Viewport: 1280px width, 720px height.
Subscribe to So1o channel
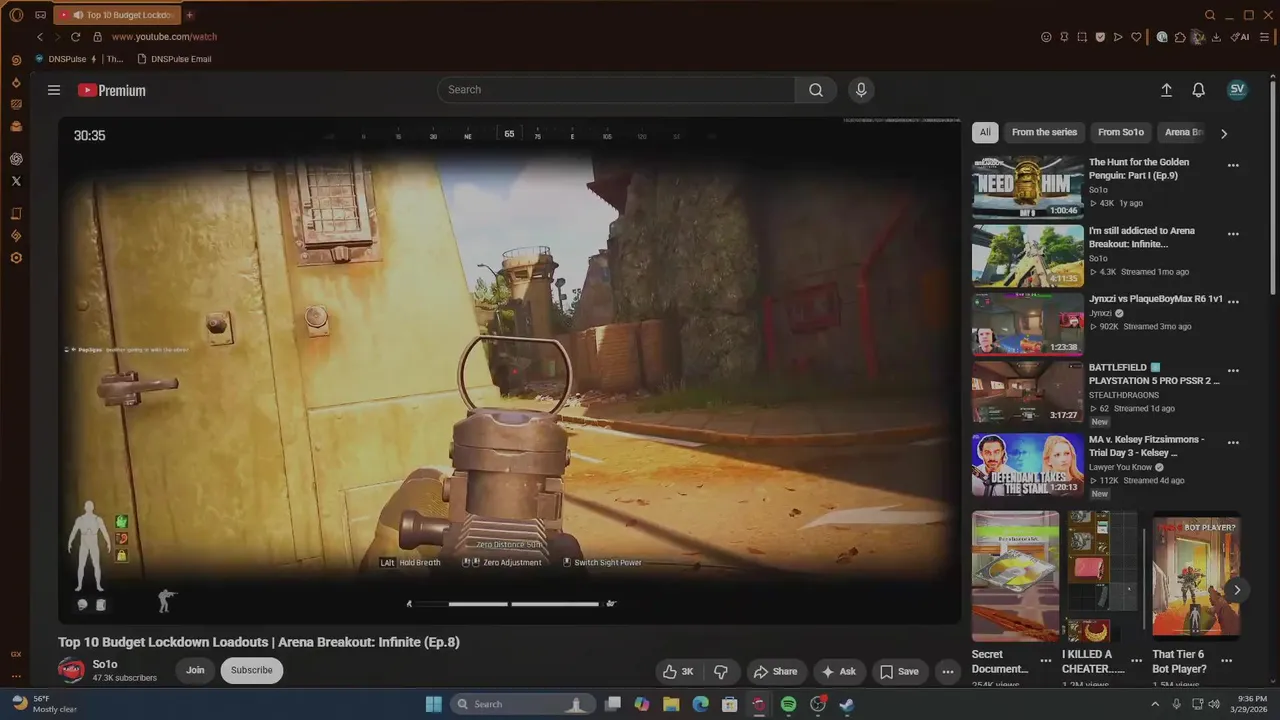tap(252, 670)
